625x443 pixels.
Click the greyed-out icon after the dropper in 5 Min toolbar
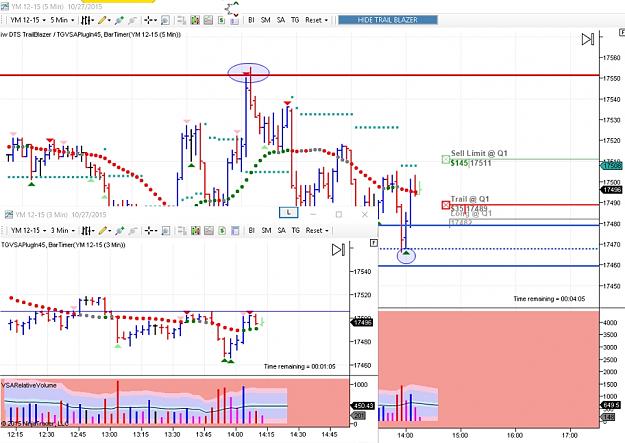pyautogui.click(x=132, y=20)
